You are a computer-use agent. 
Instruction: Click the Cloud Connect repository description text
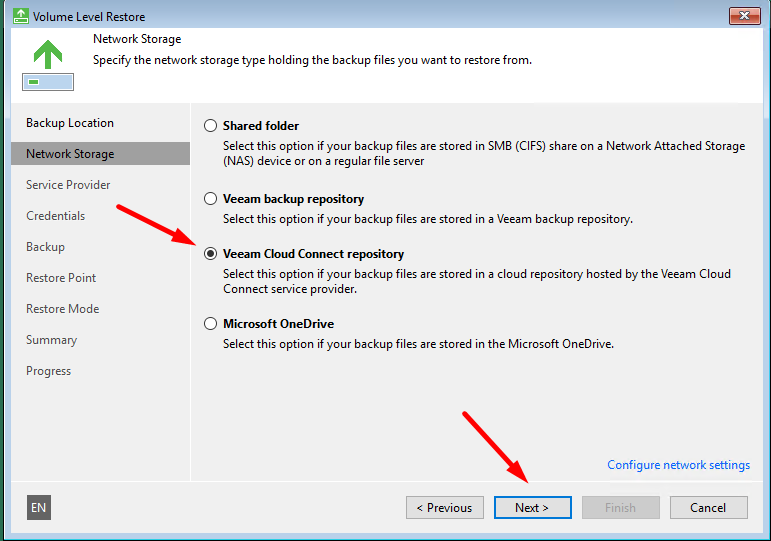click(x=477, y=281)
